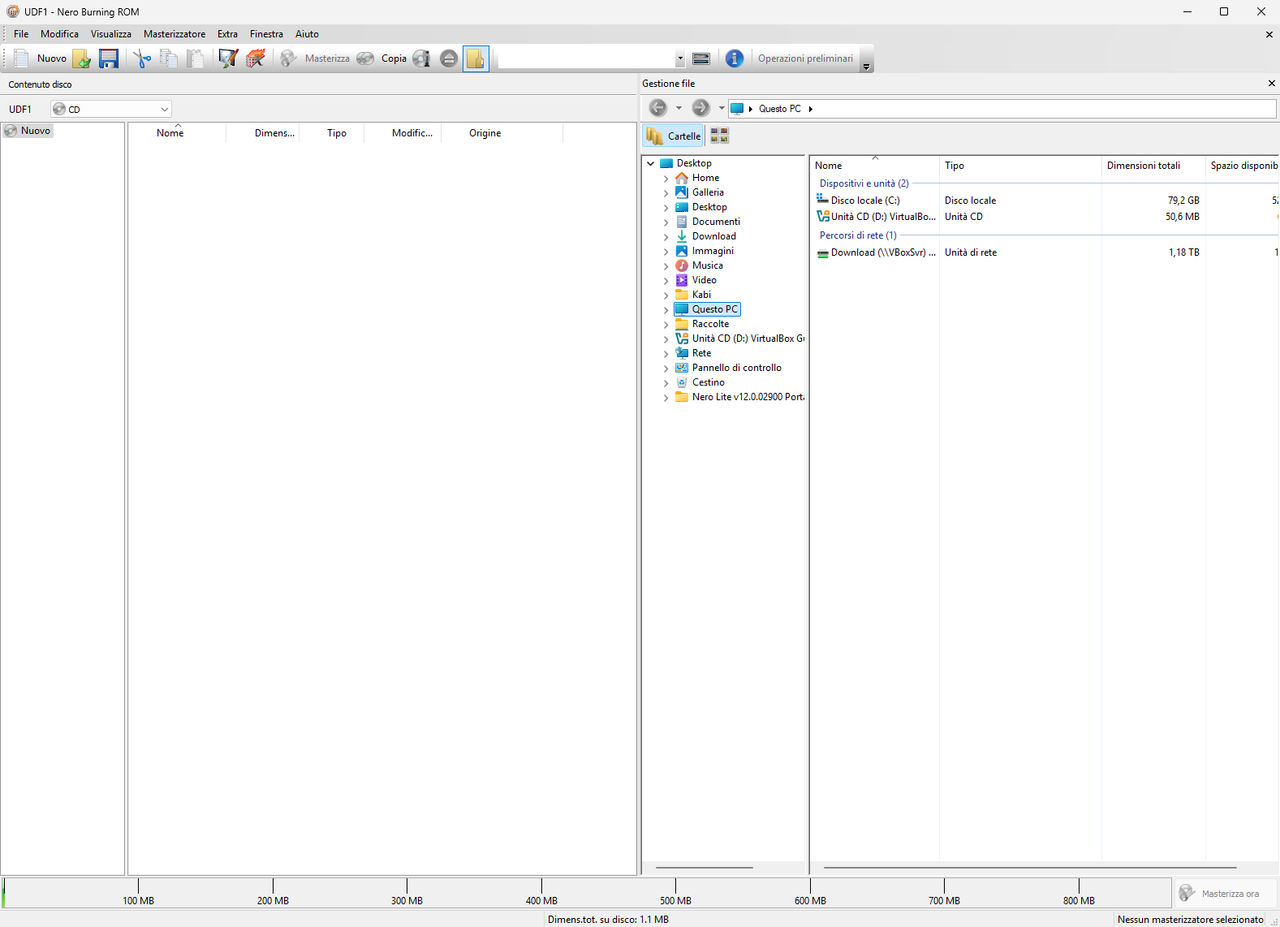
Task: Toggle the file browser panel icon in toolbar
Action: click(x=476, y=58)
